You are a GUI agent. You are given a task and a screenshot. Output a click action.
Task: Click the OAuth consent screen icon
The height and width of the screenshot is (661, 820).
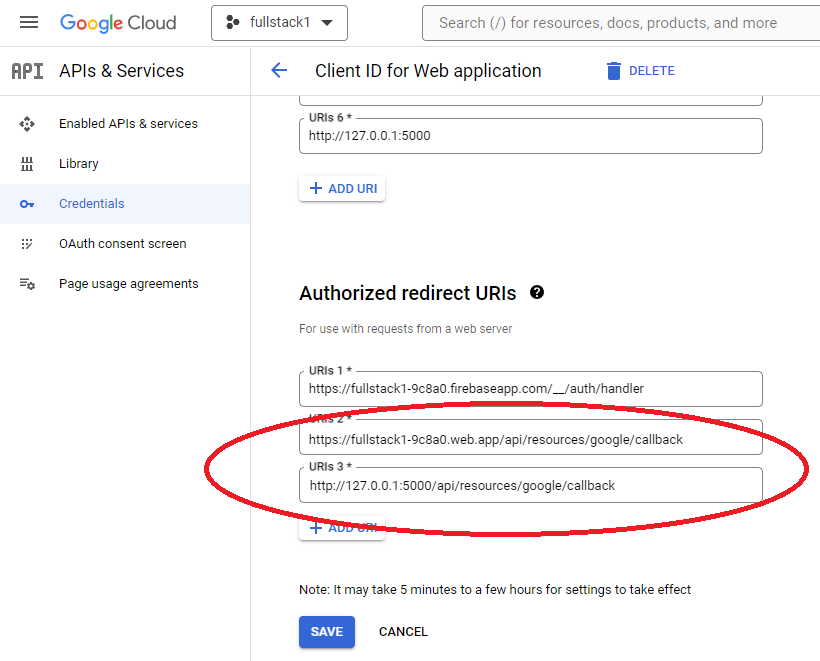click(x=27, y=243)
